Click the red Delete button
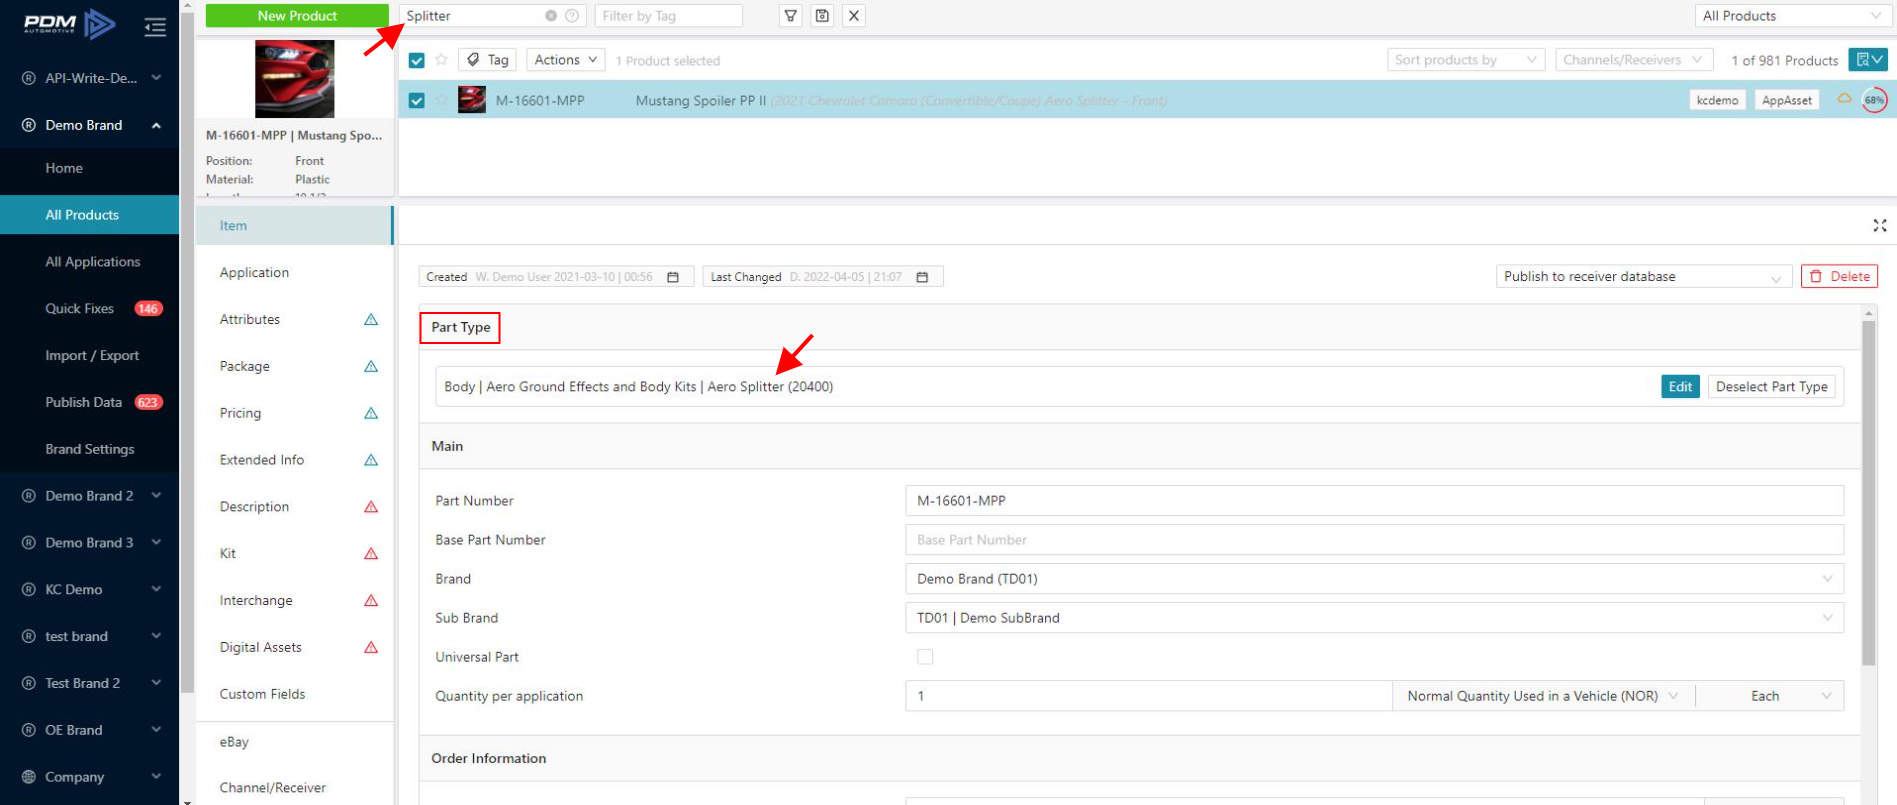The image size is (1897, 805). [x=1839, y=277]
